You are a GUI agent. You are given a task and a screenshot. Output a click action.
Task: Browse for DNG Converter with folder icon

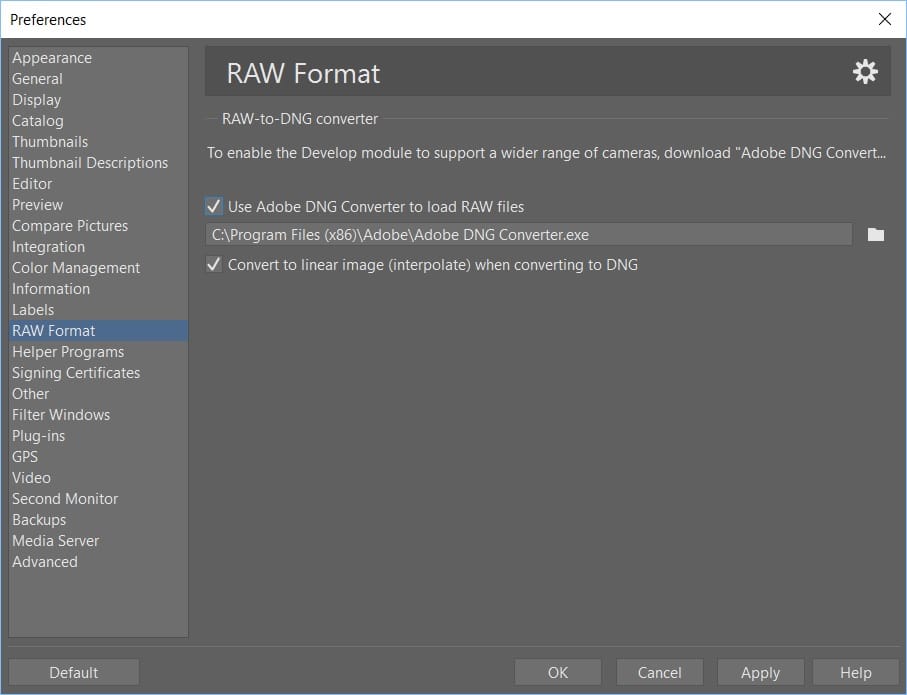click(875, 234)
